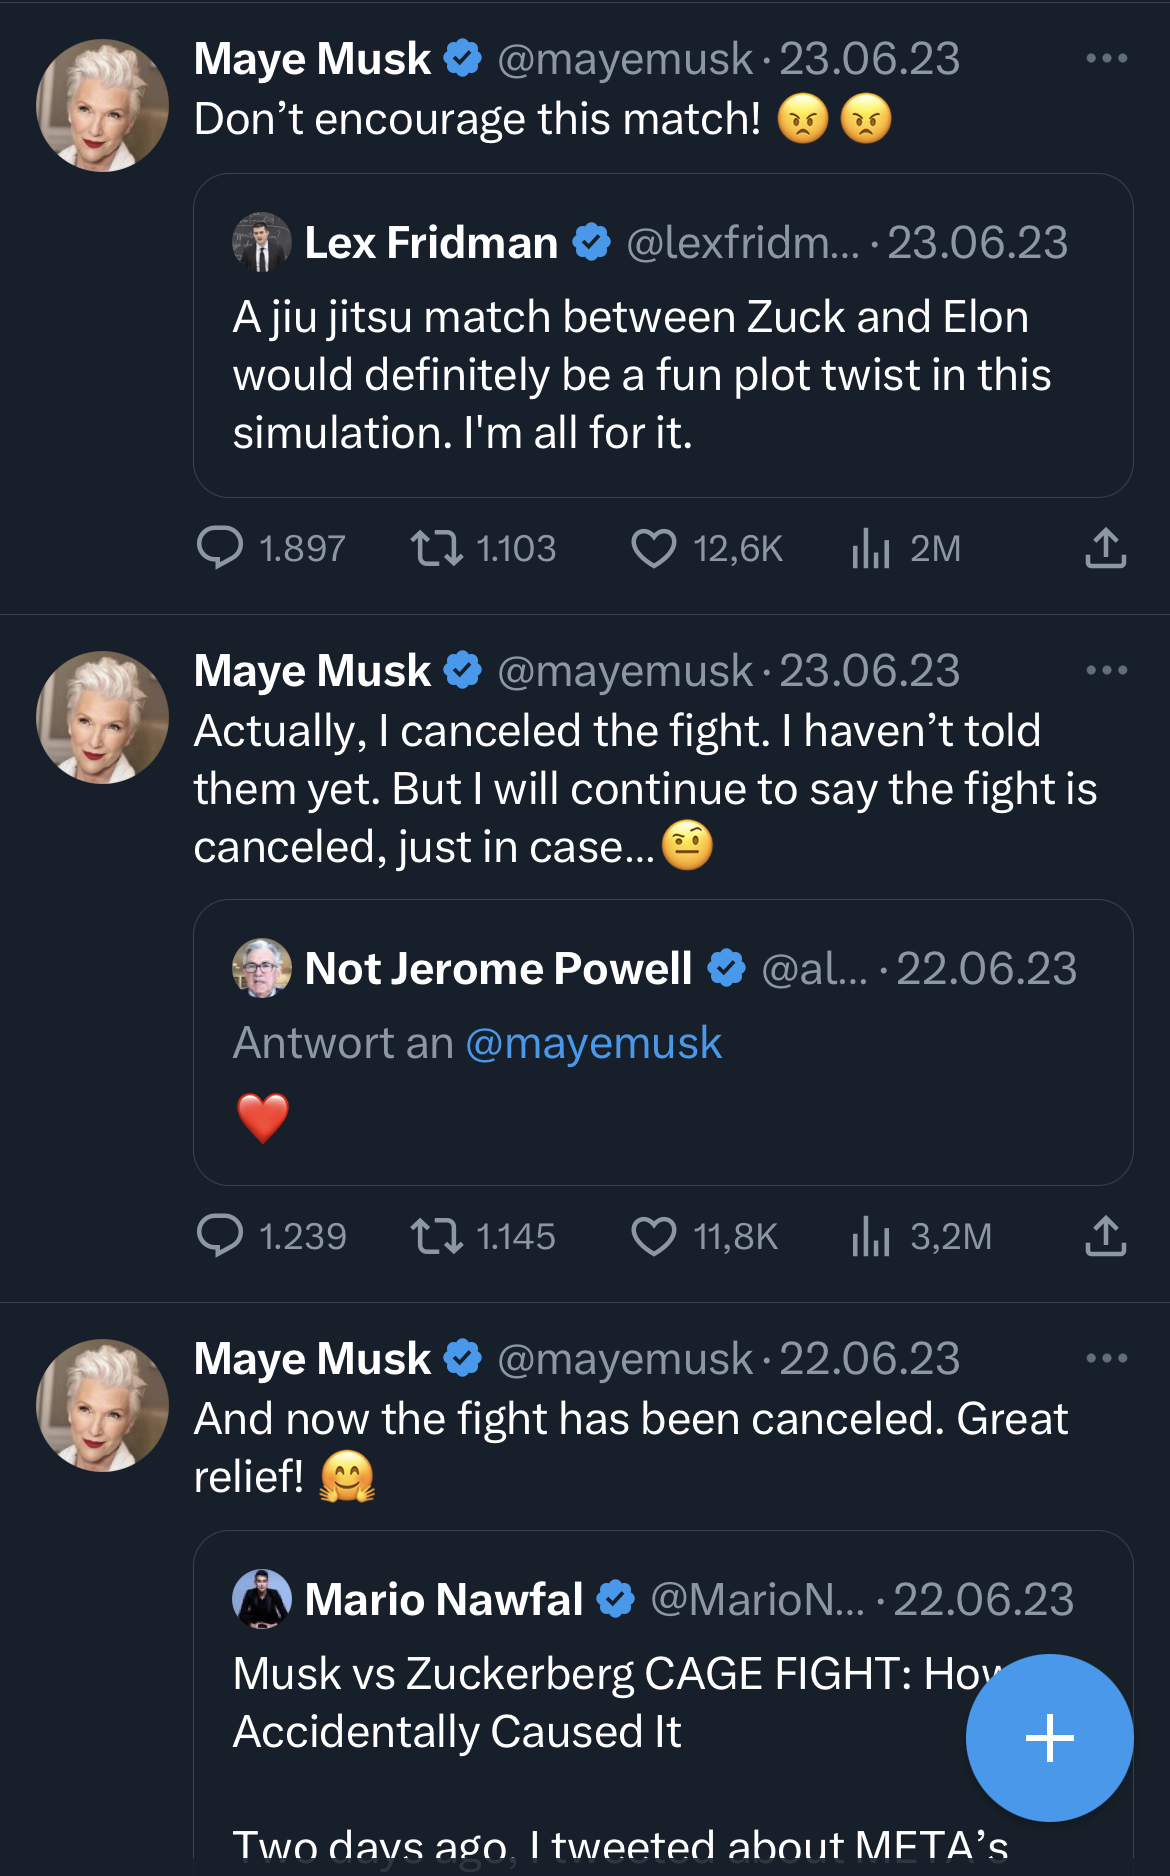Viewport: 1170px width, 1876px height.
Task: Like the tweet with 11,8K likes
Action: 654,1236
